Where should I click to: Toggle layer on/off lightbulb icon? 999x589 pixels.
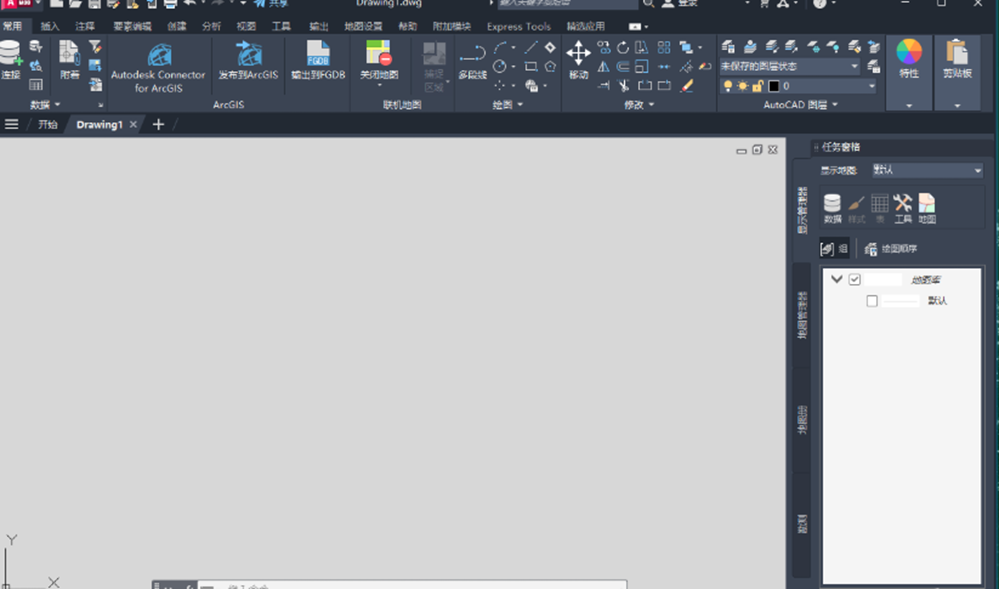(x=728, y=86)
